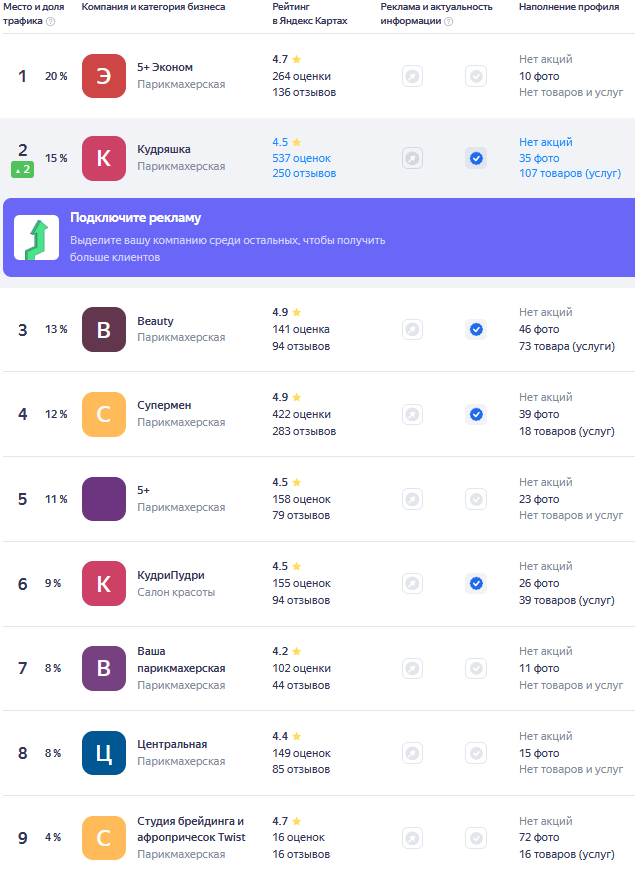The height and width of the screenshot is (872, 635).
Task: Open the 5+ Эконом company logo
Action: 104,76
